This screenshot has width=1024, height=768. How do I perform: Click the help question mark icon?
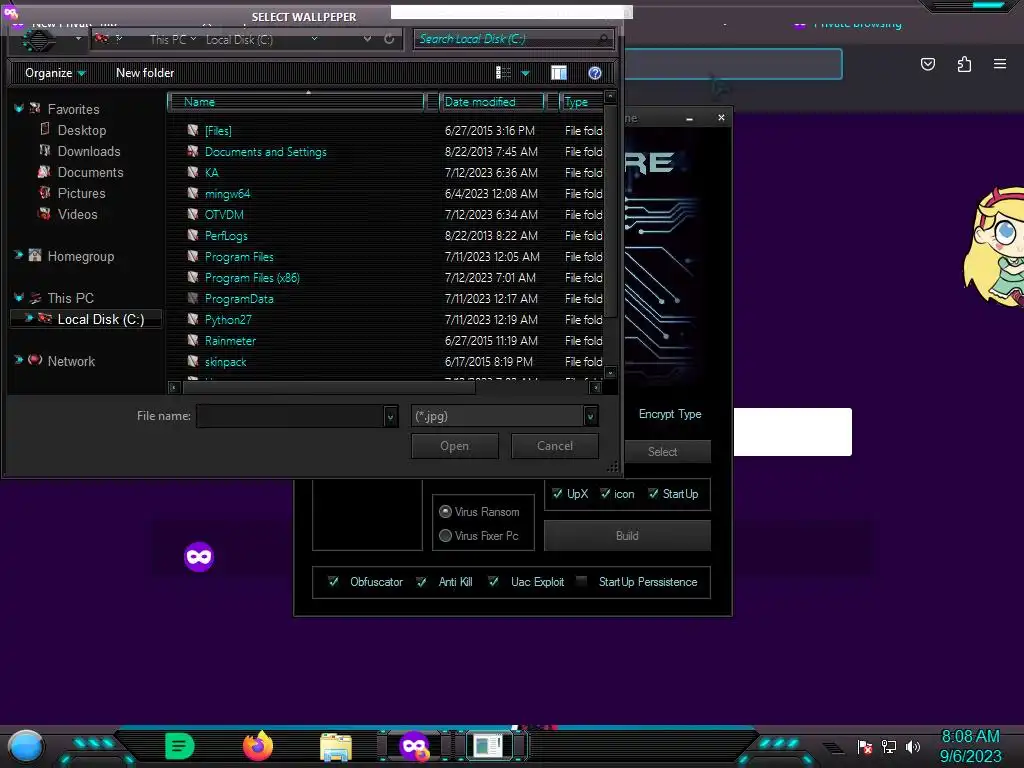tap(594, 73)
